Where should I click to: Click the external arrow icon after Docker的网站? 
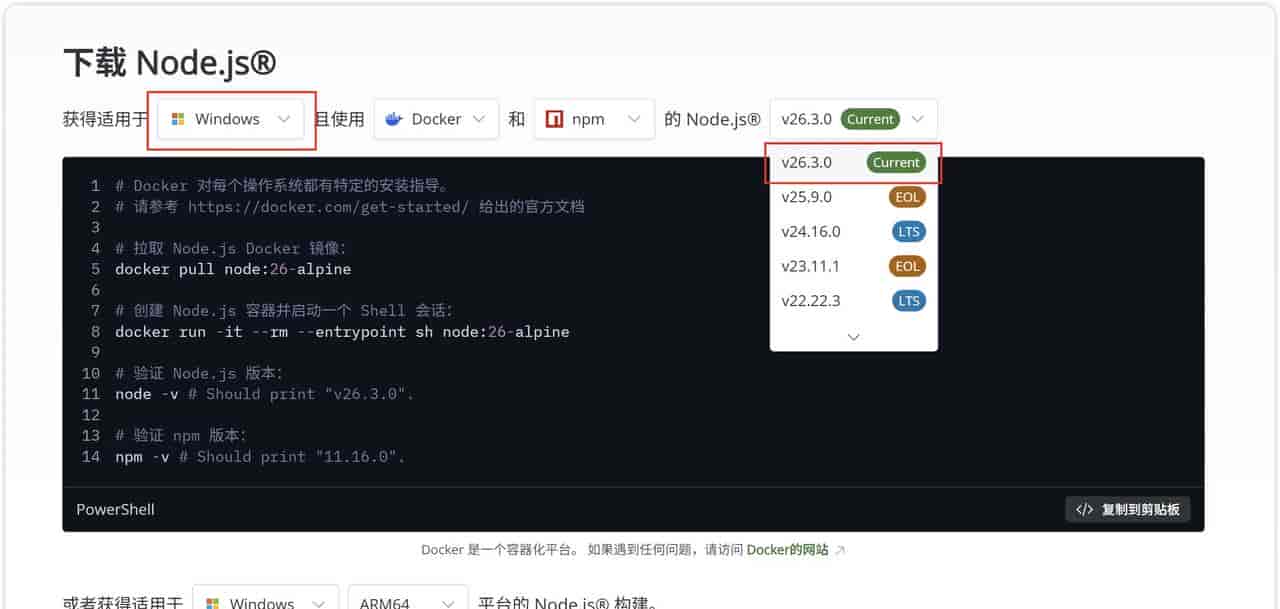[839, 550]
